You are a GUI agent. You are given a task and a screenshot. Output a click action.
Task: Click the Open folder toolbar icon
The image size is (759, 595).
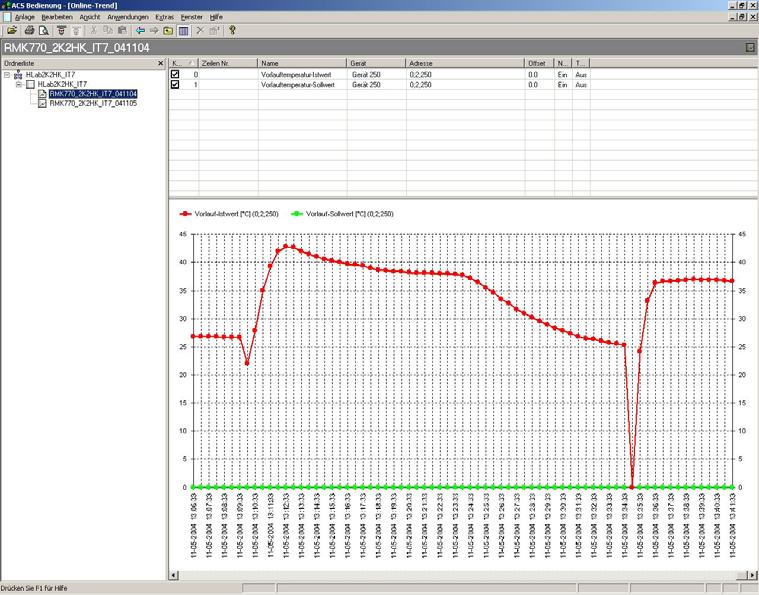pos(12,31)
